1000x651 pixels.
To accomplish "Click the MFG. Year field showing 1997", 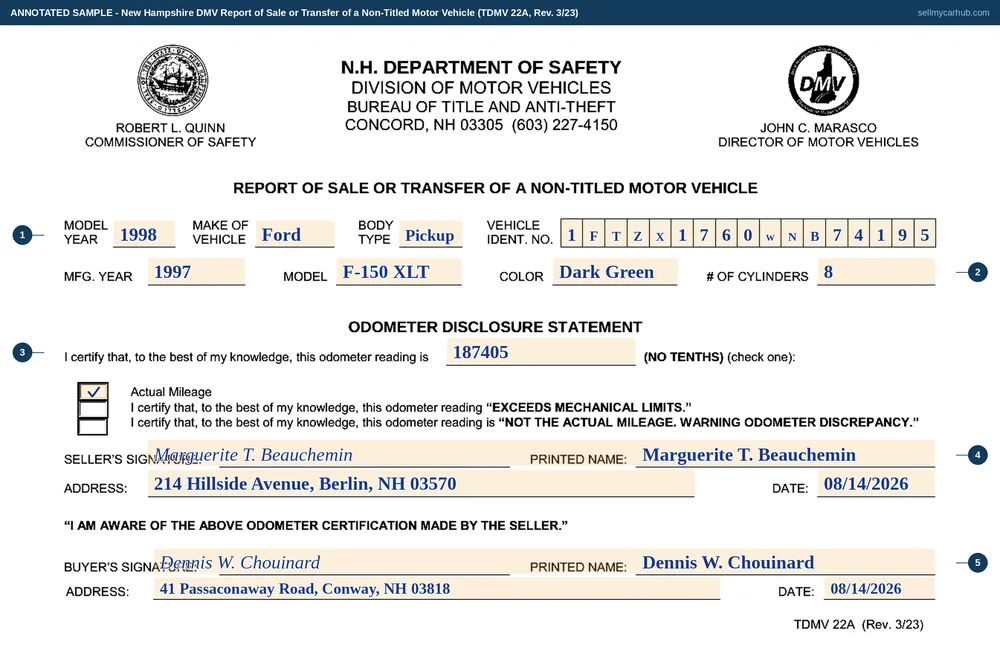I will coord(196,272).
